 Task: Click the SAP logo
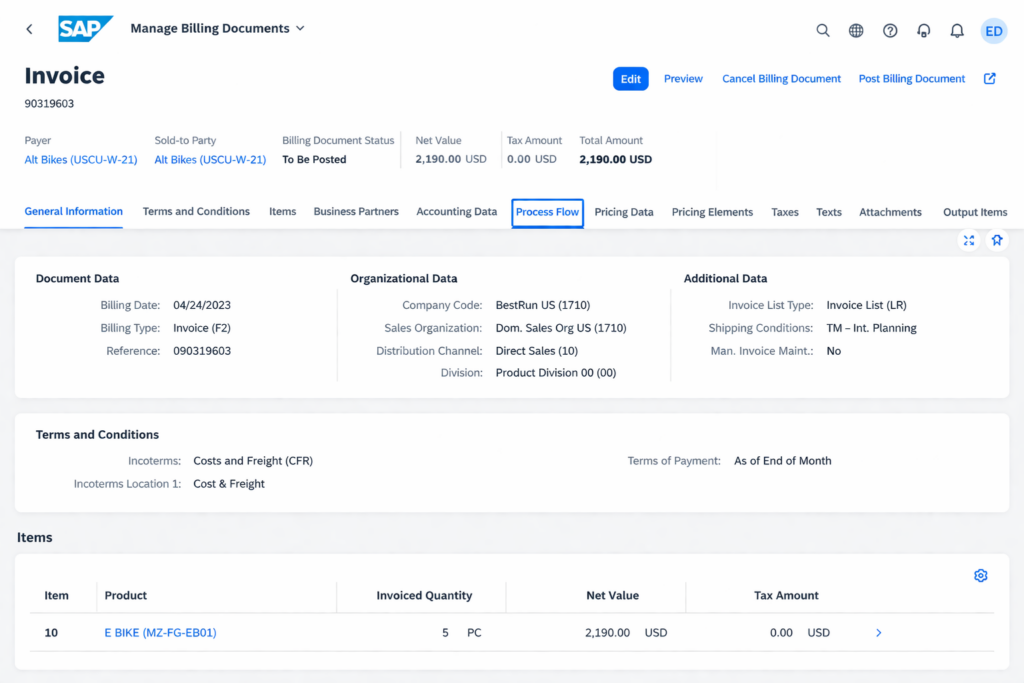tap(85, 29)
